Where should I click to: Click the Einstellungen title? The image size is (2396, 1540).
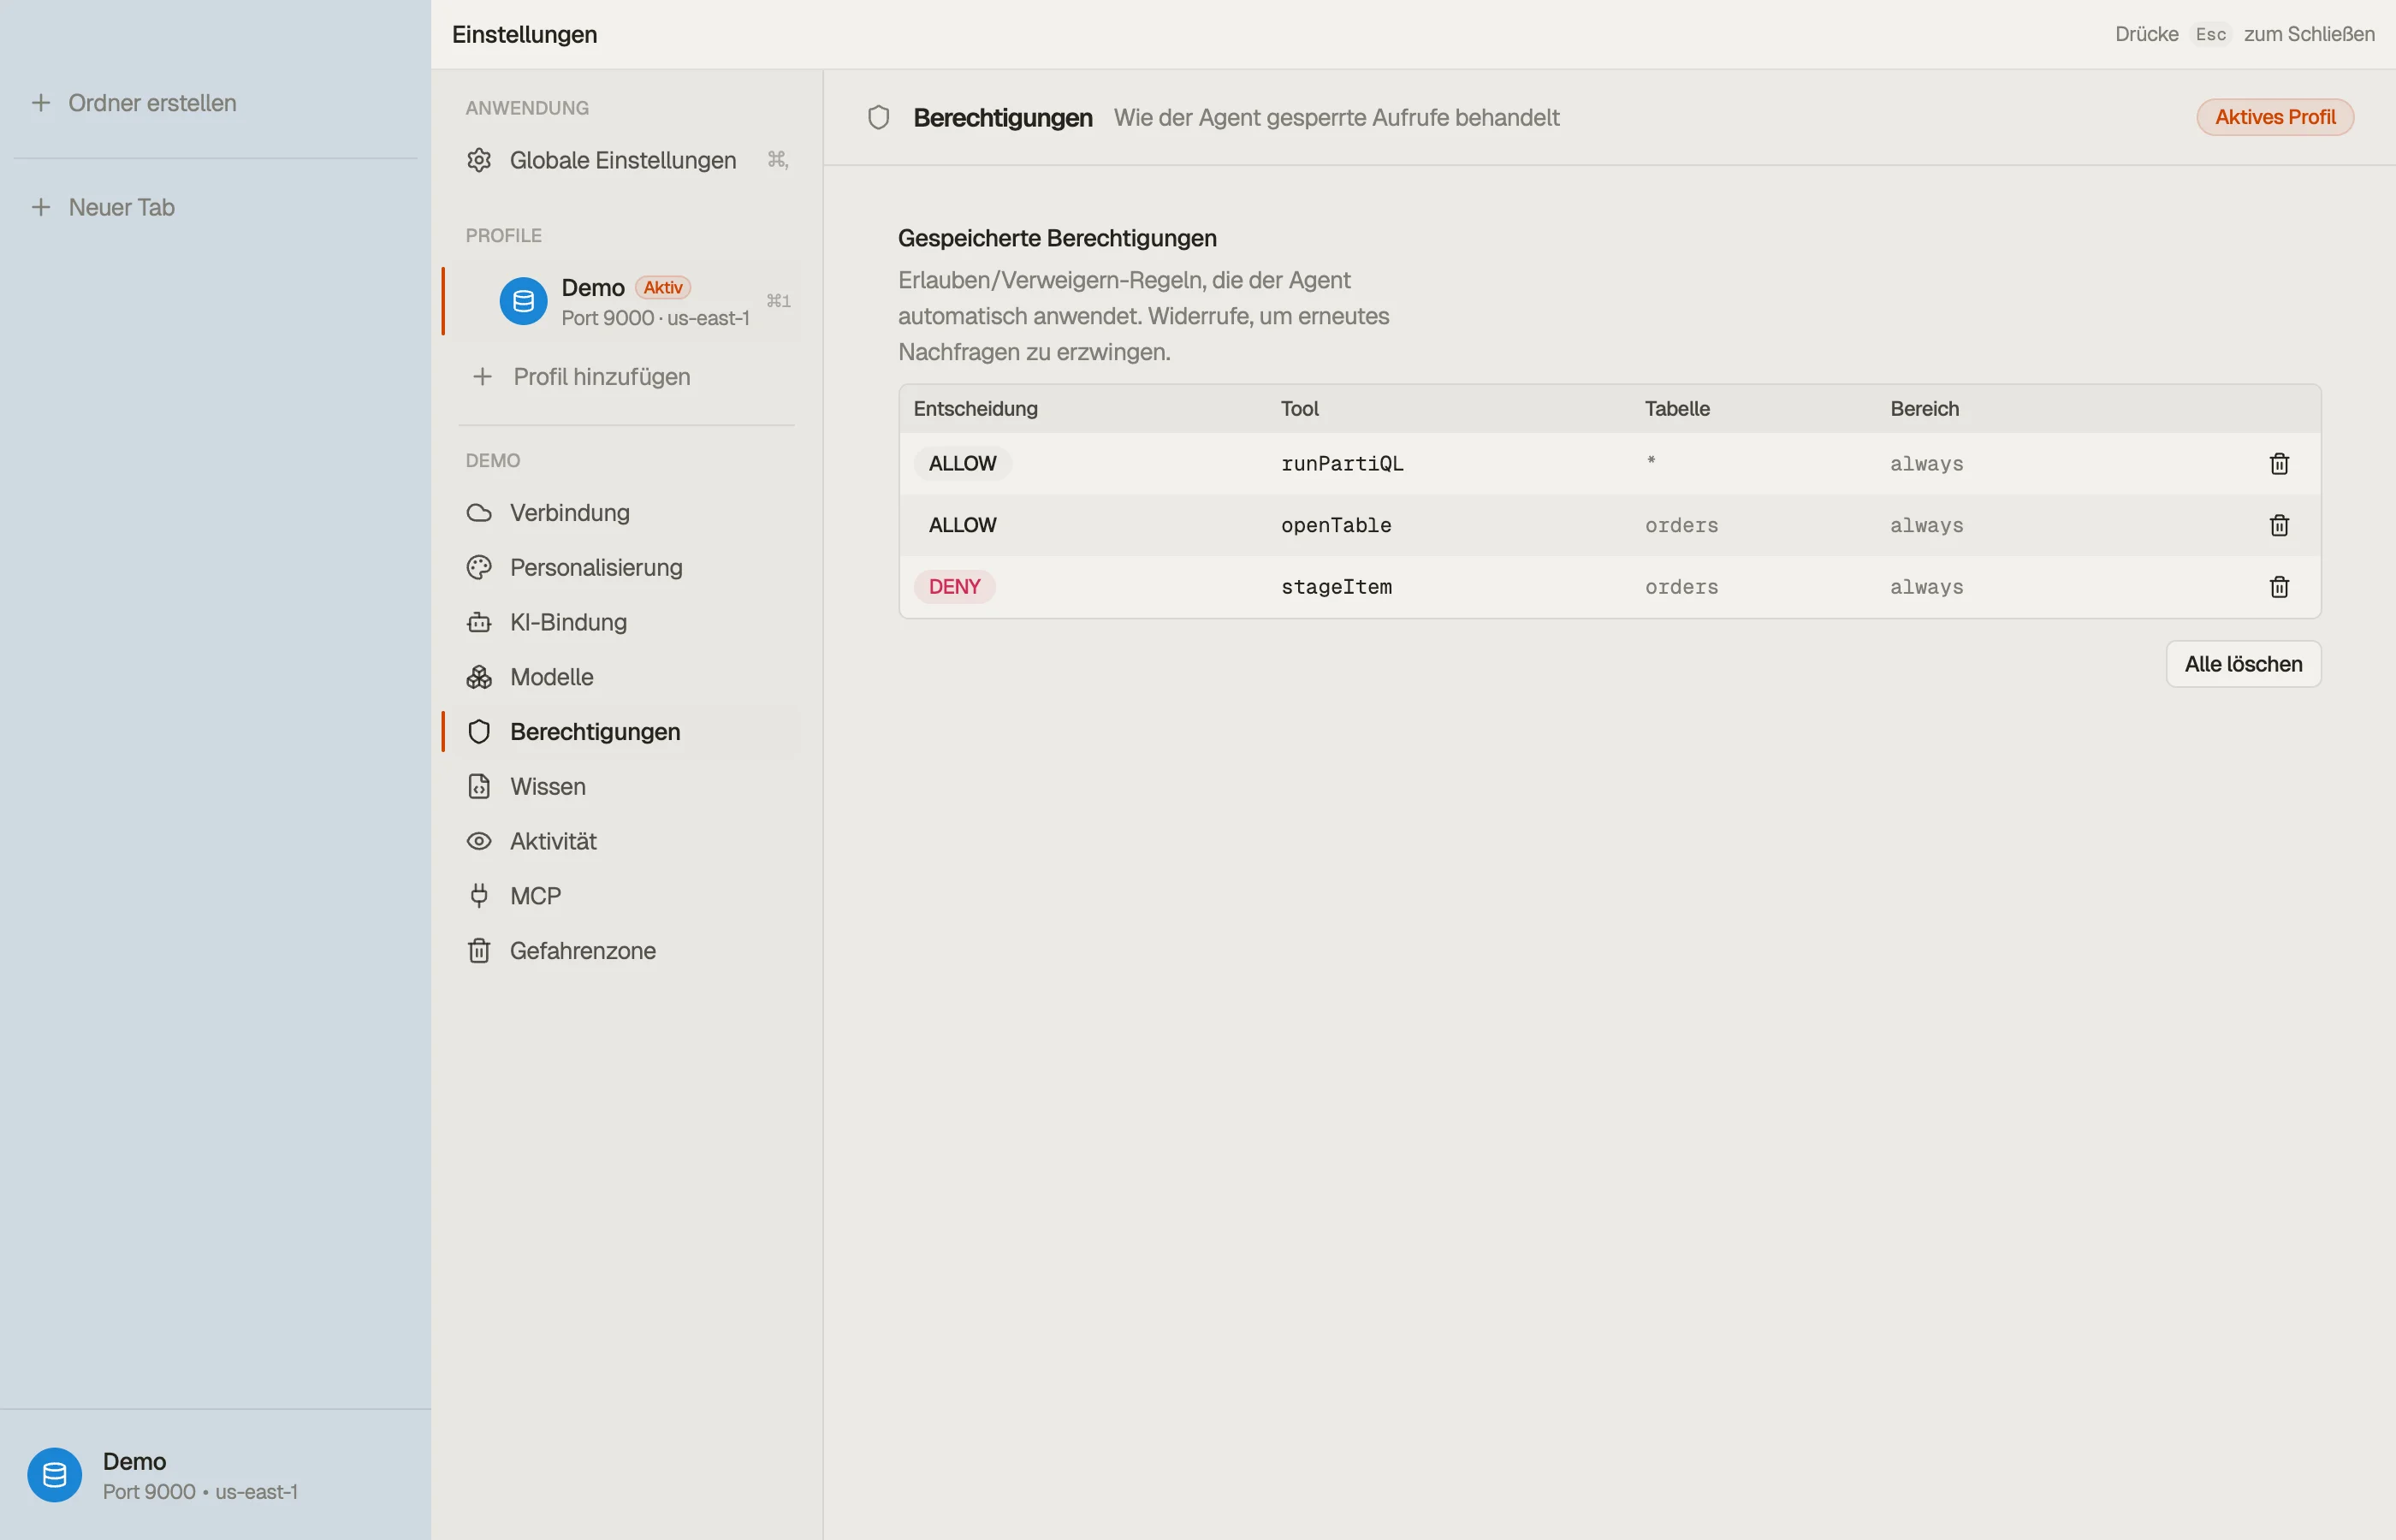pyautogui.click(x=524, y=34)
